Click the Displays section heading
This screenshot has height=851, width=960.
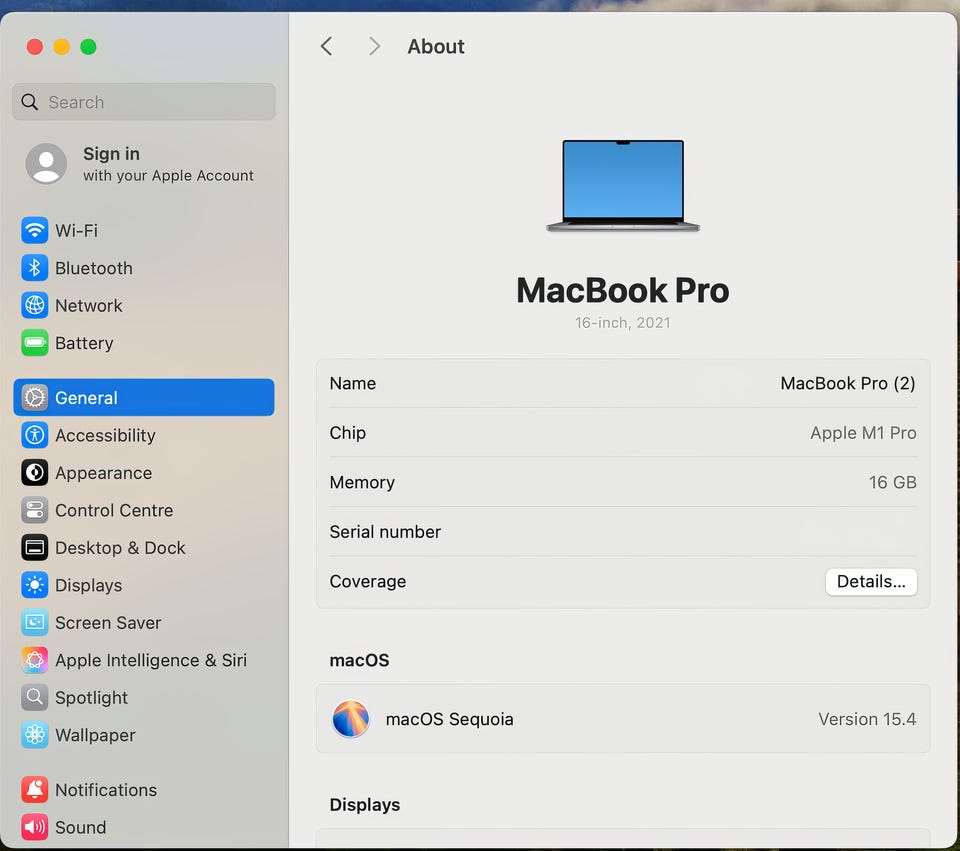coord(365,804)
